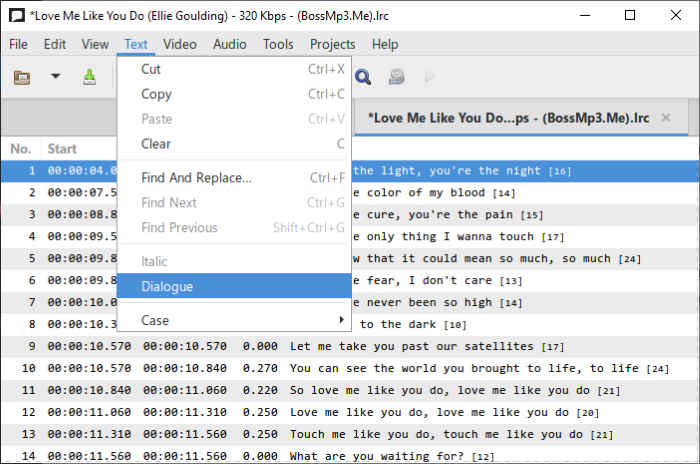Choose Copy from the Text menu

pos(234,94)
